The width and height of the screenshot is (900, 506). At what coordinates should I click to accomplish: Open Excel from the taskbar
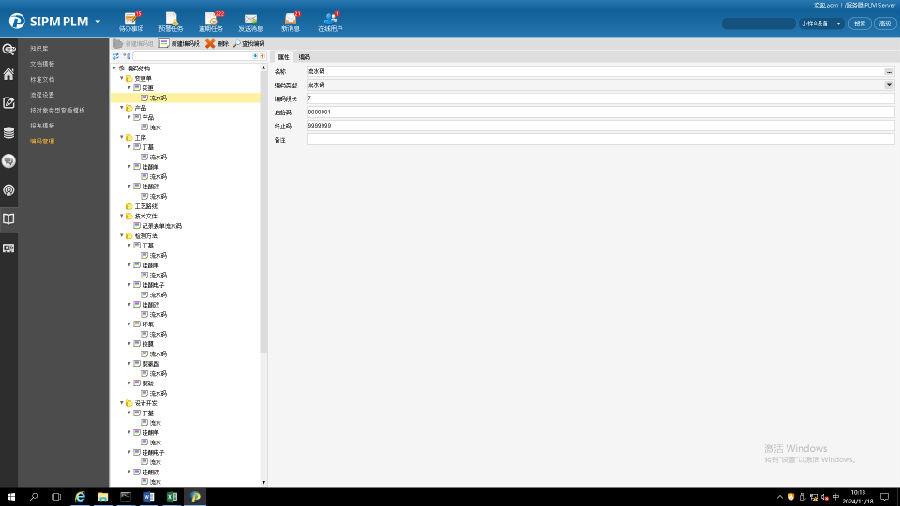click(172, 497)
